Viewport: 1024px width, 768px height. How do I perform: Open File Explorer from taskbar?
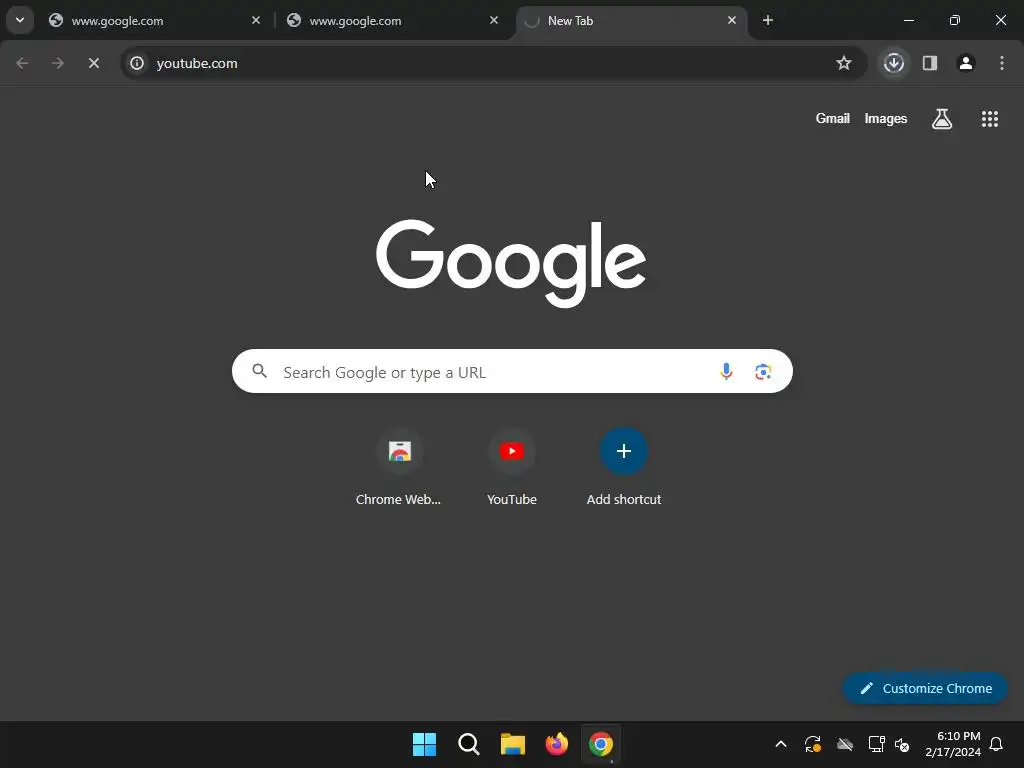coord(513,744)
